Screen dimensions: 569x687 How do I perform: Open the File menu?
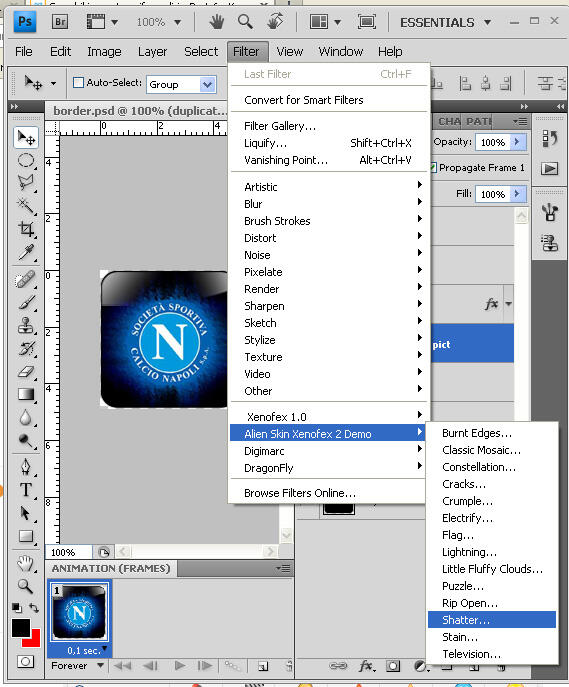point(24,52)
